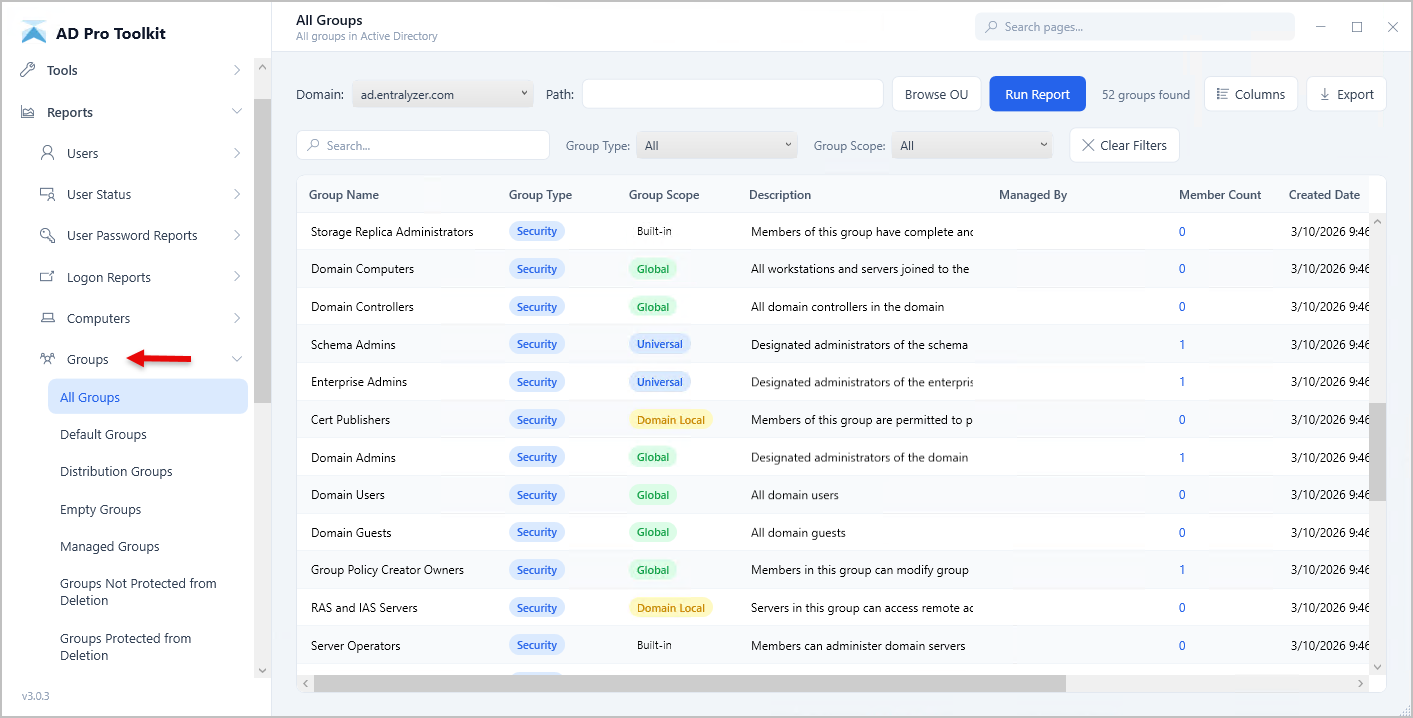
Task: Click the Run Report button
Action: pos(1037,94)
